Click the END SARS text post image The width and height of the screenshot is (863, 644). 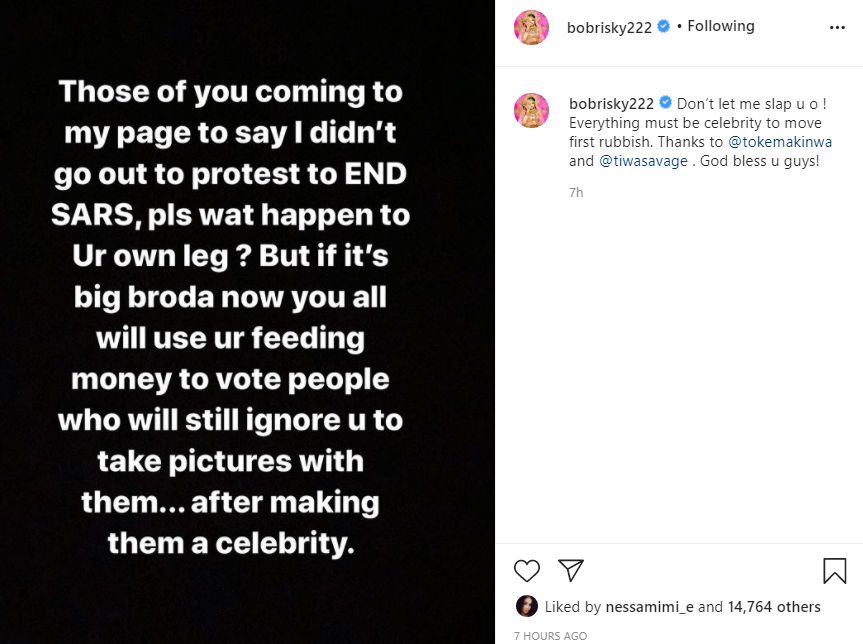247,320
